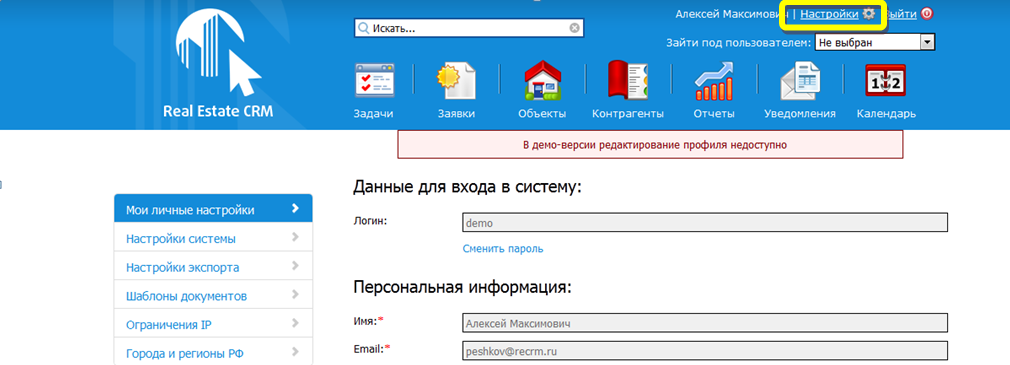Select Настройки системы menu item

click(213, 238)
